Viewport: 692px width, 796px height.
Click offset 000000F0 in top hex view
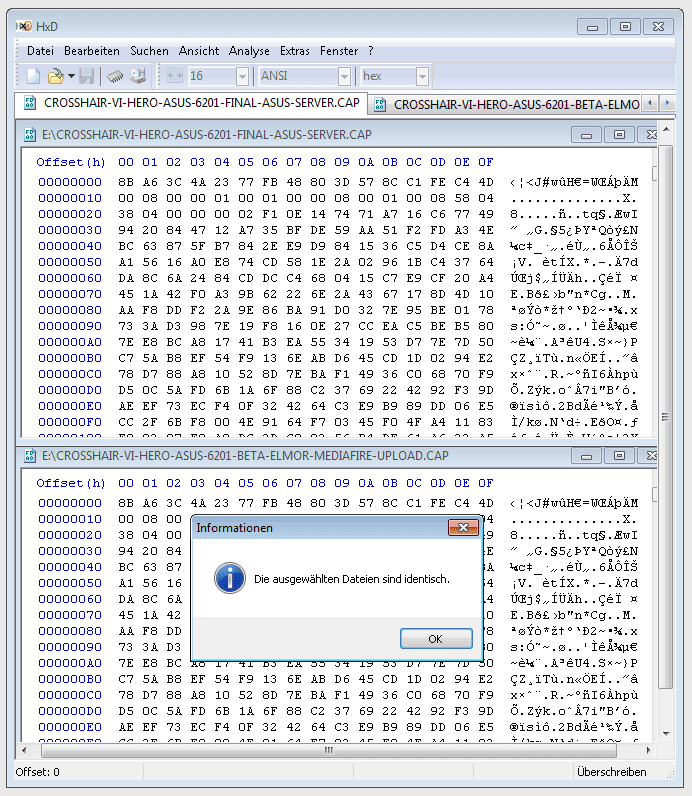70,422
